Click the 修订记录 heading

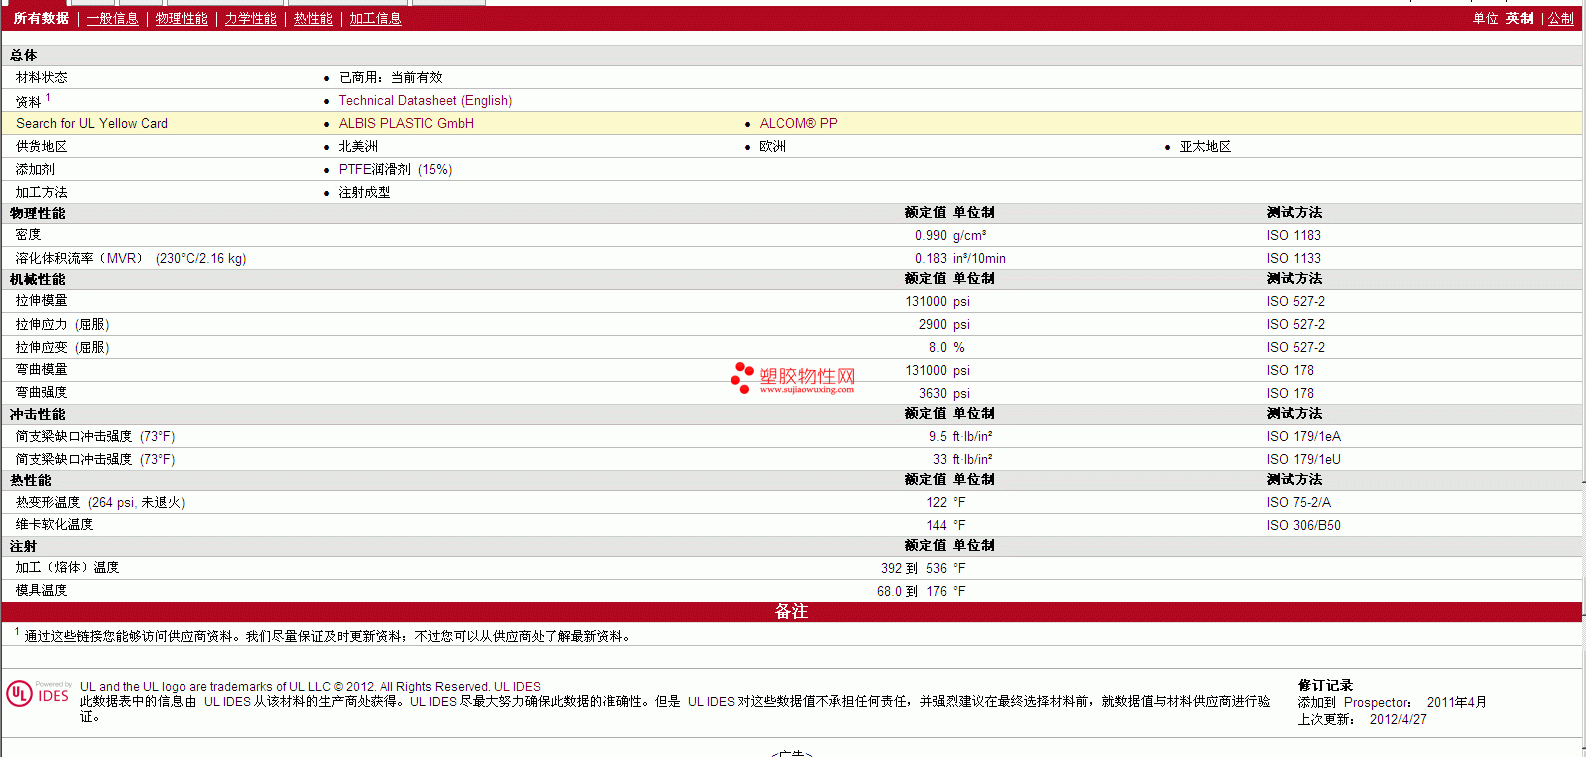click(1325, 686)
